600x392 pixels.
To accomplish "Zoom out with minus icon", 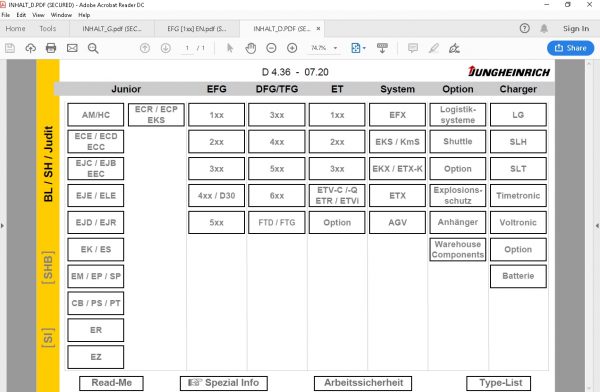I will [x=271, y=48].
